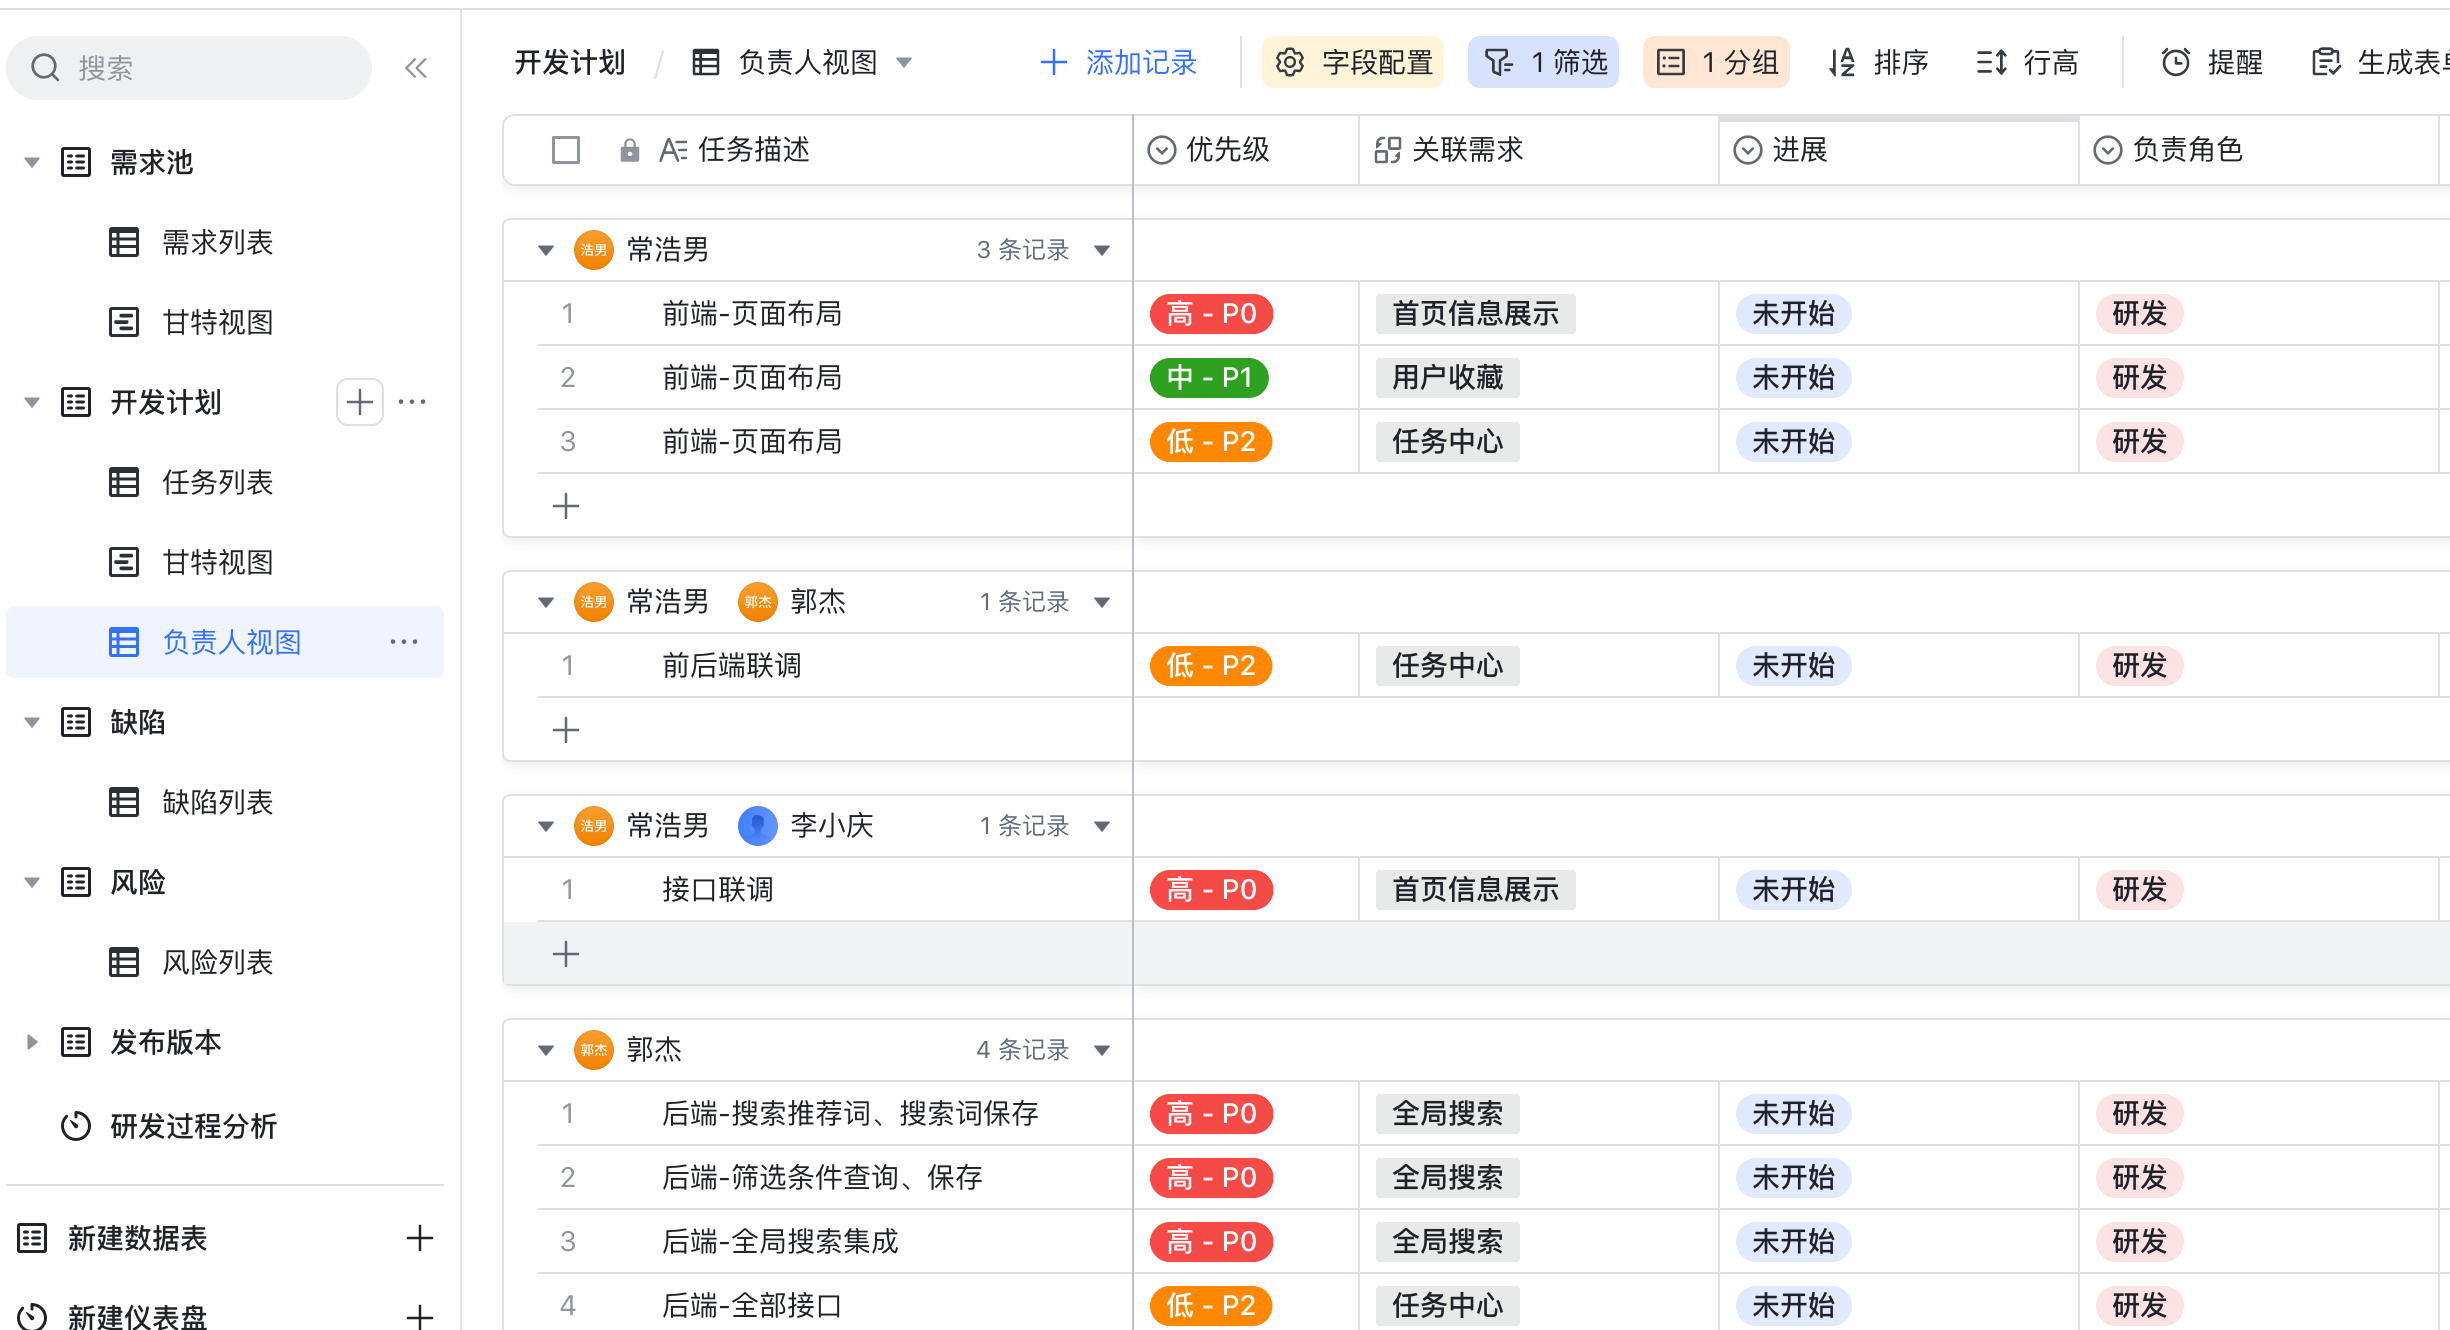Viewport: 2450px width, 1330px height.
Task: Collapse the sidebar with double-chevron icon
Action: click(415, 68)
